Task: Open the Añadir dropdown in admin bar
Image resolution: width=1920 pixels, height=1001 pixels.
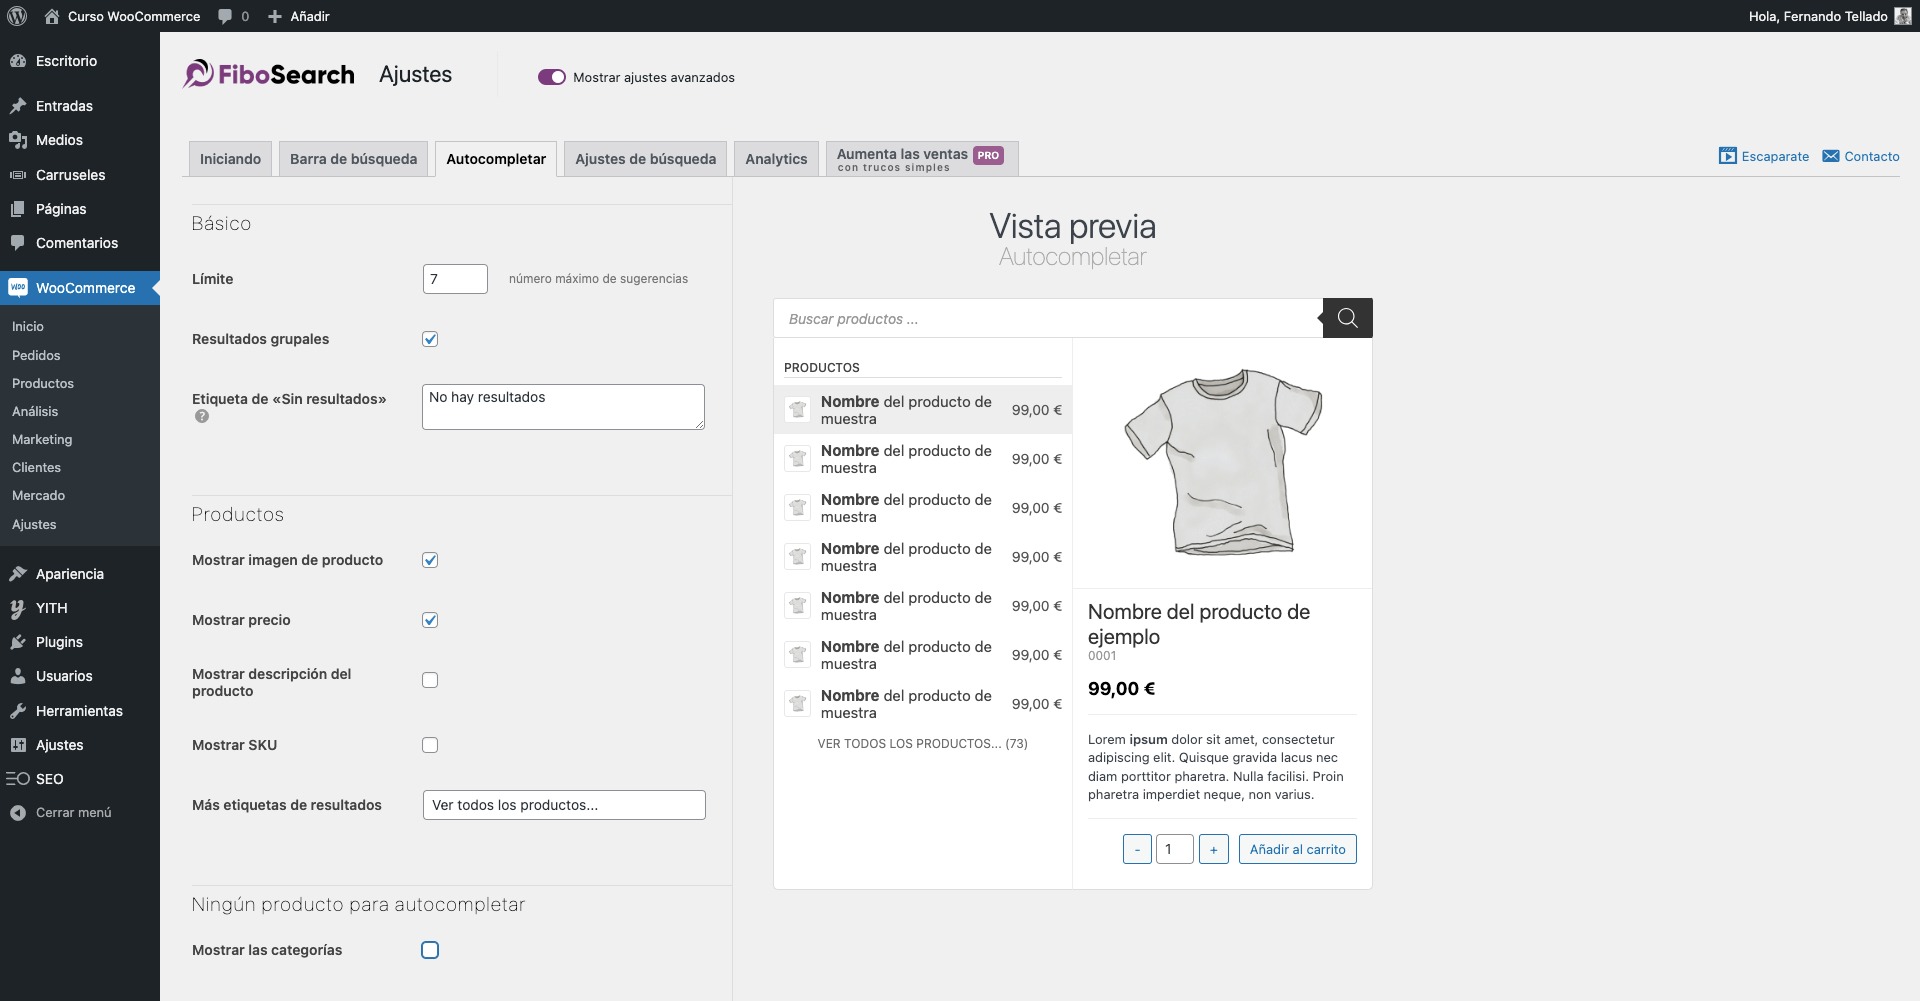Action: (x=297, y=16)
